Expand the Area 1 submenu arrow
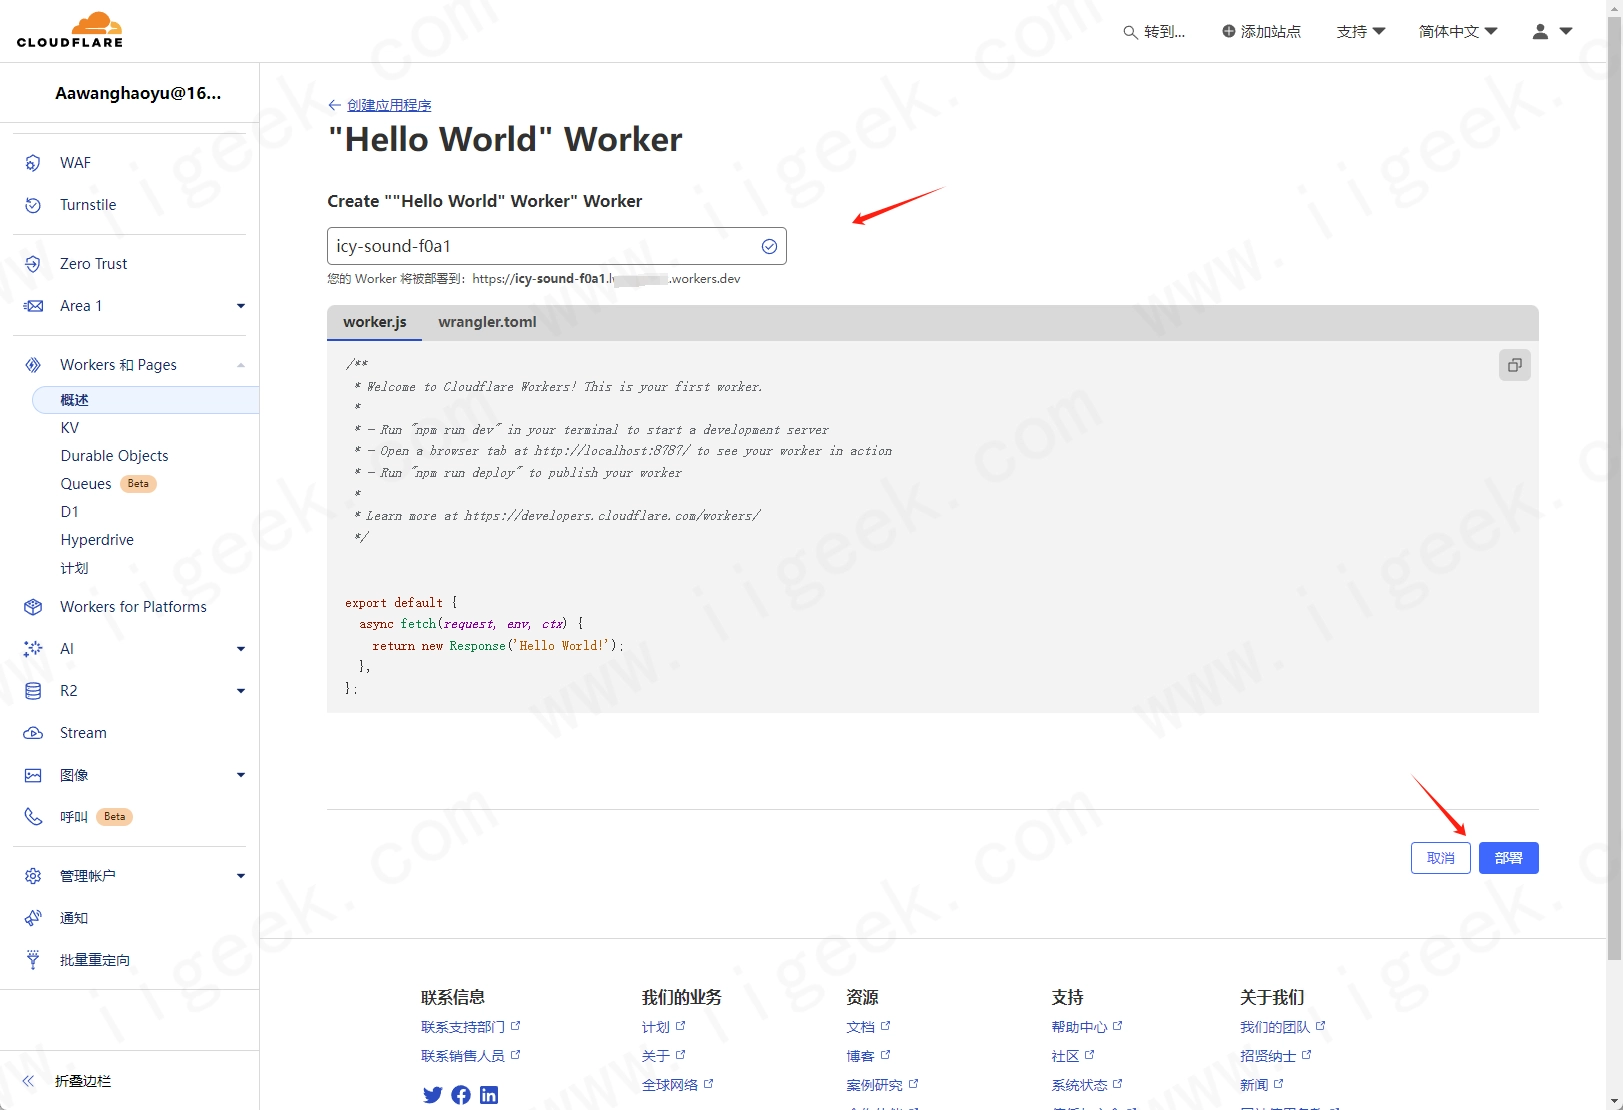Viewport: 1623px width, 1110px height. [x=241, y=306]
